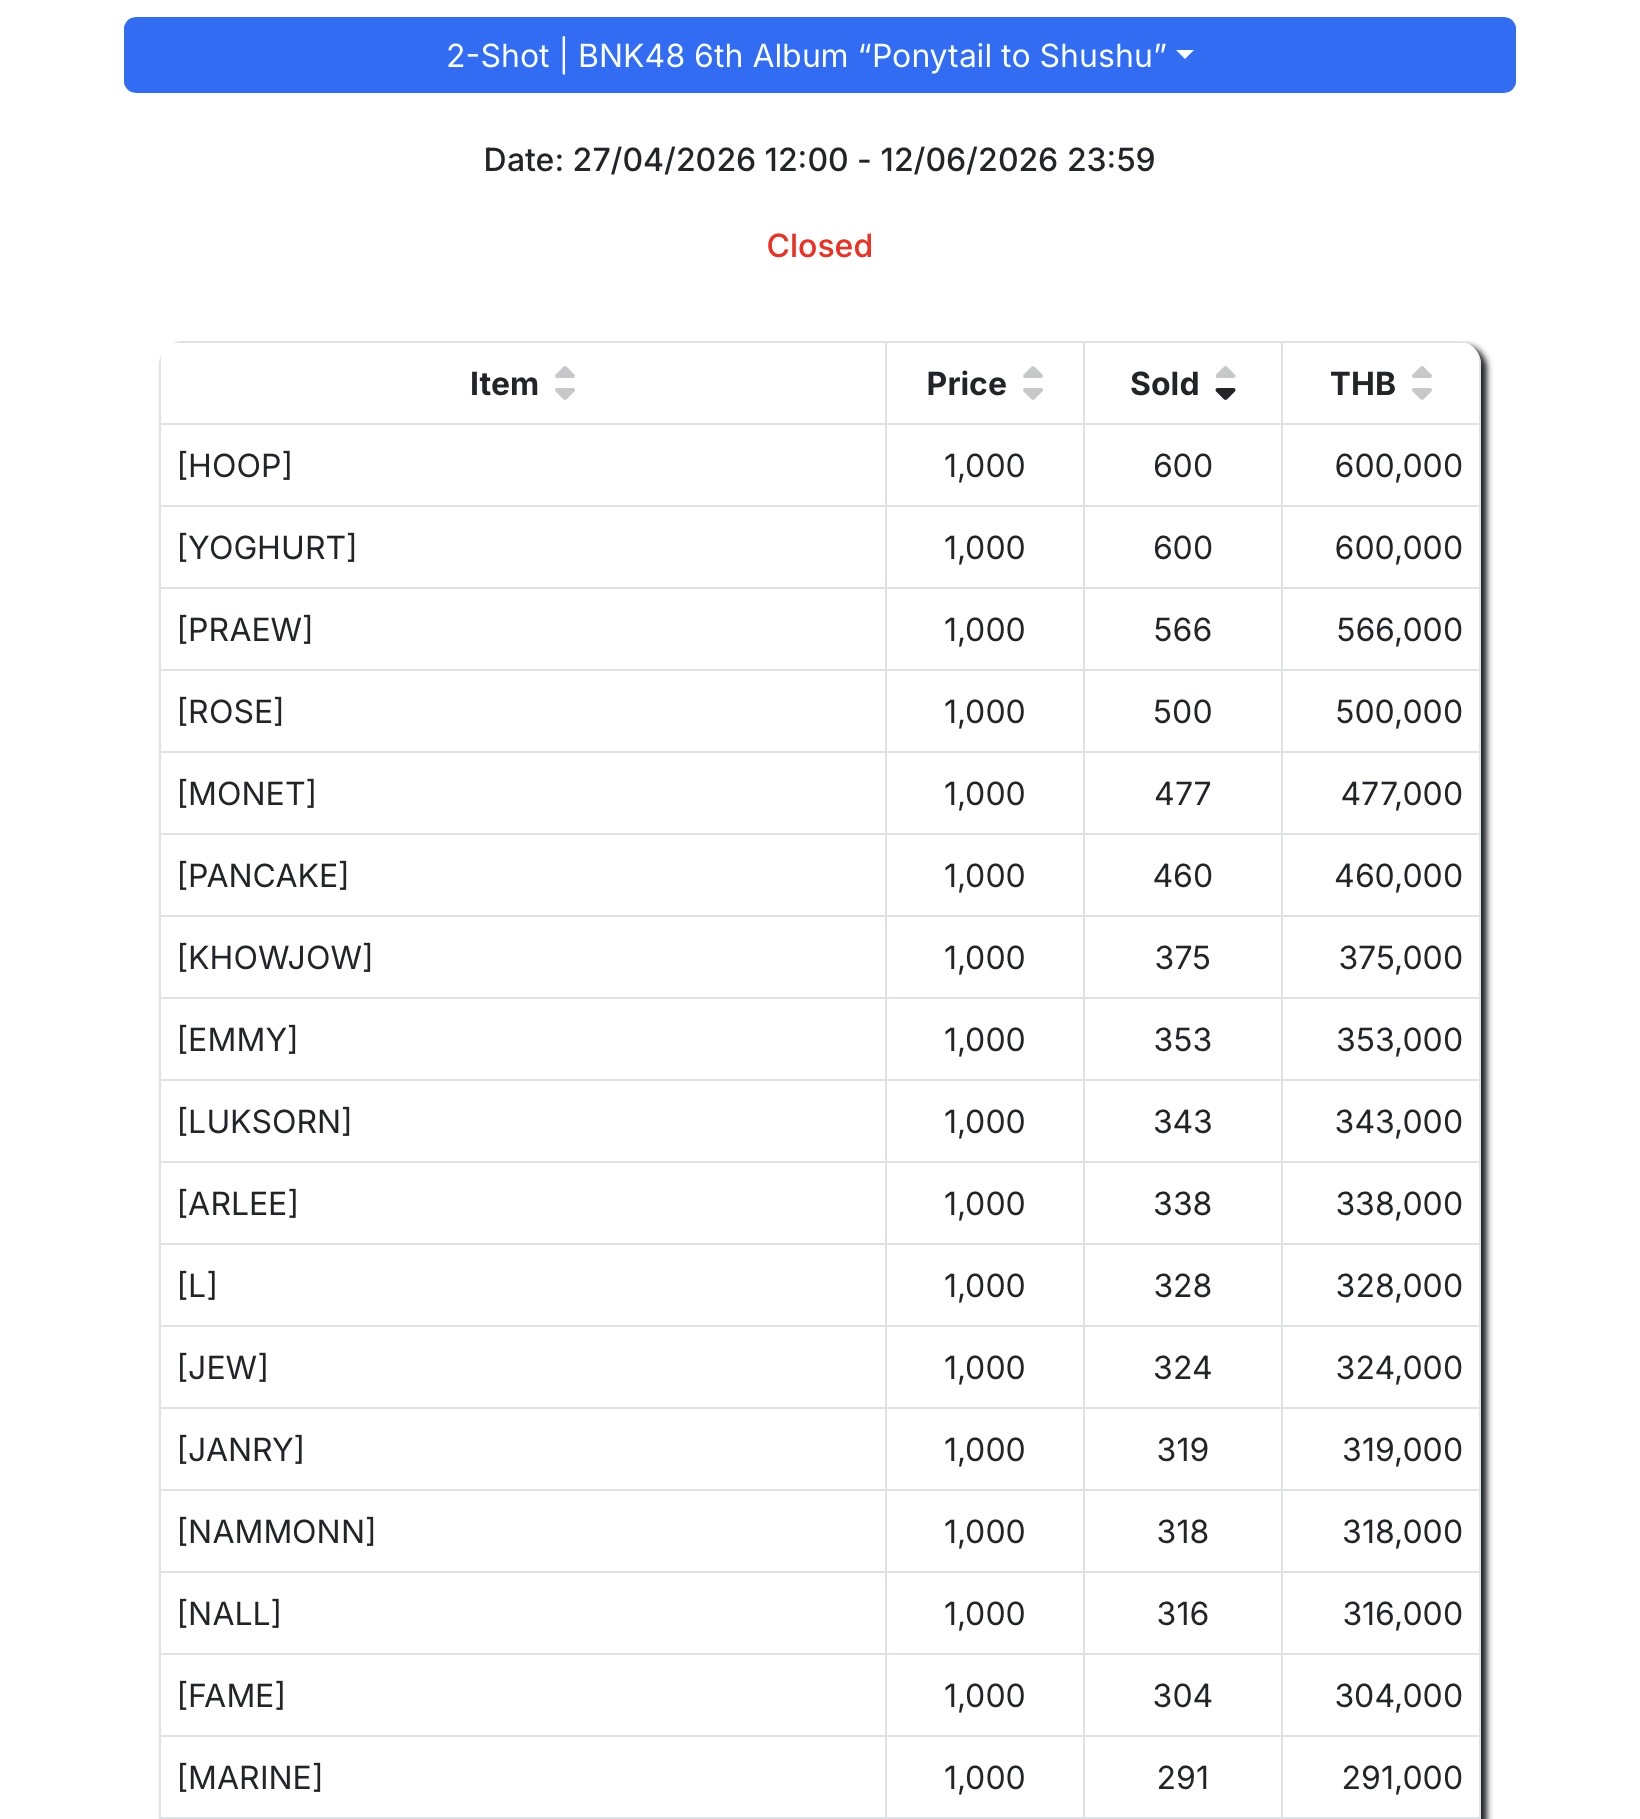Sort table by THB column arrows
1640x1819 pixels.
[x=1422, y=383]
